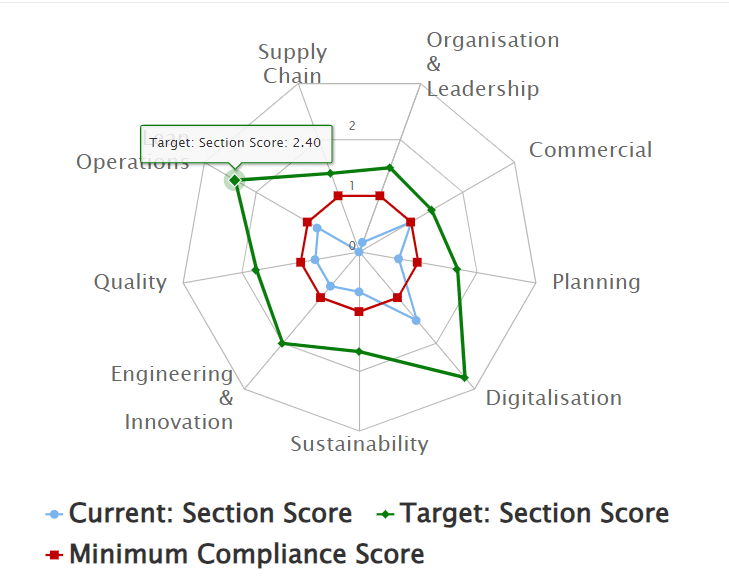The image size is (729, 588).
Task: Toggle Target: Section Score legend entry
Action: coord(523,514)
